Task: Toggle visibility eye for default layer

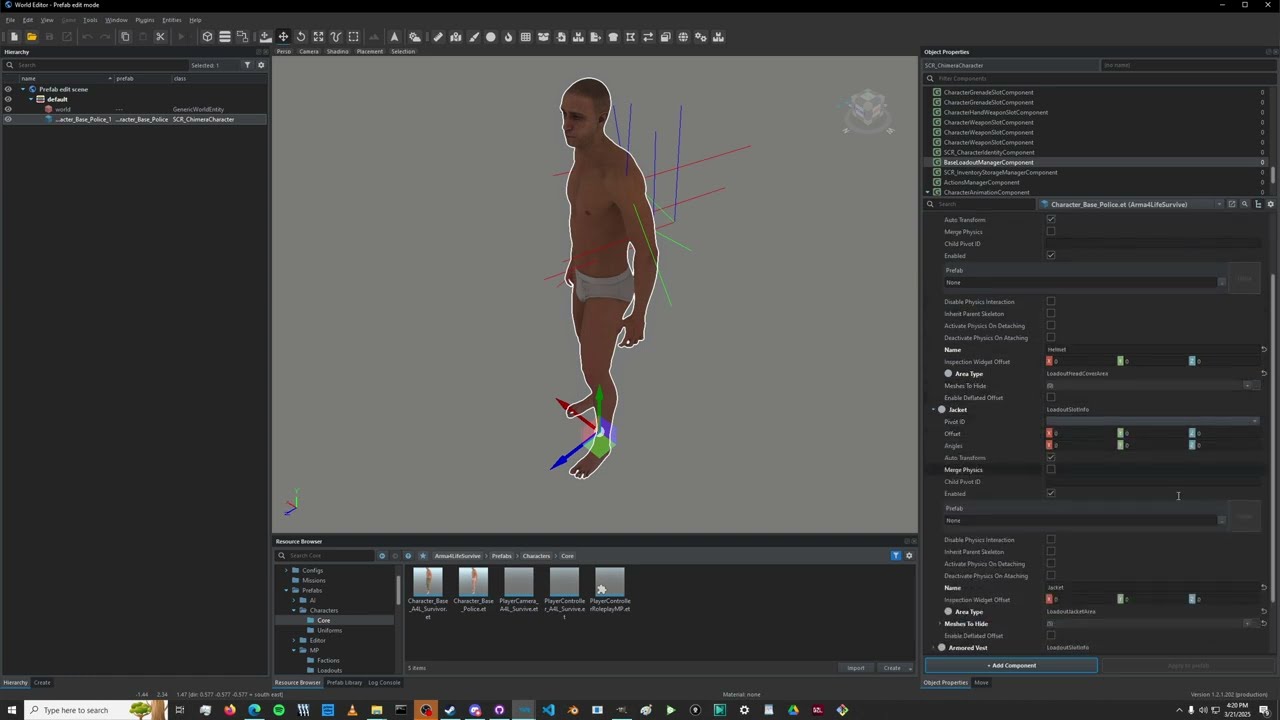Action: (x=8, y=99)
